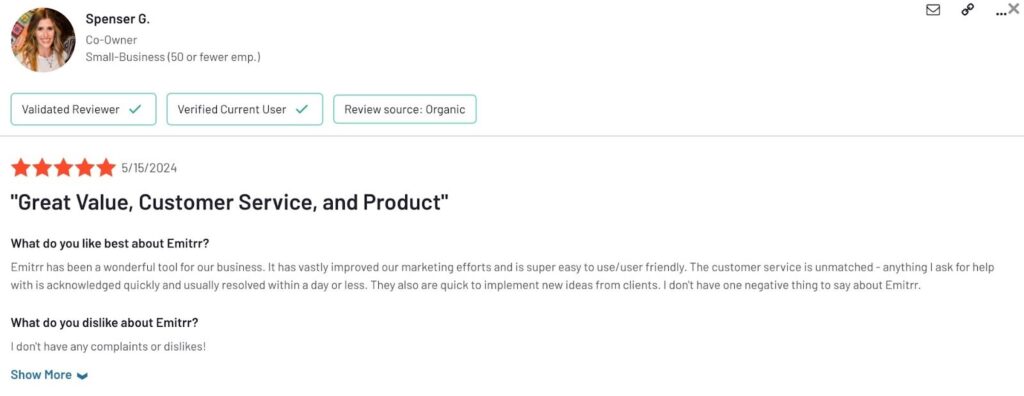Open Spenser G.'s profile photo
1024x396 pixels.
click(x=43, y=39)
